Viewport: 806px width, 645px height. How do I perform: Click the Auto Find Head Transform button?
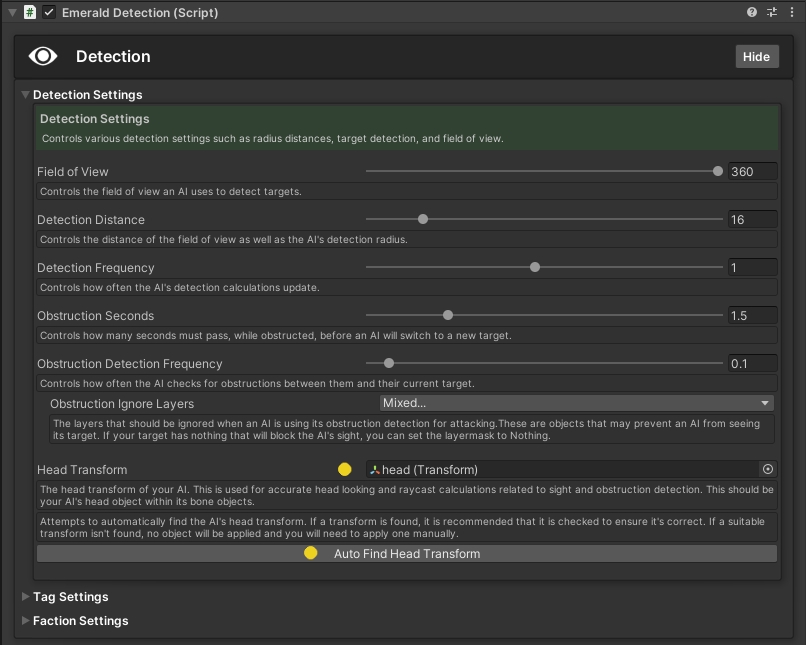click(406, 553)
